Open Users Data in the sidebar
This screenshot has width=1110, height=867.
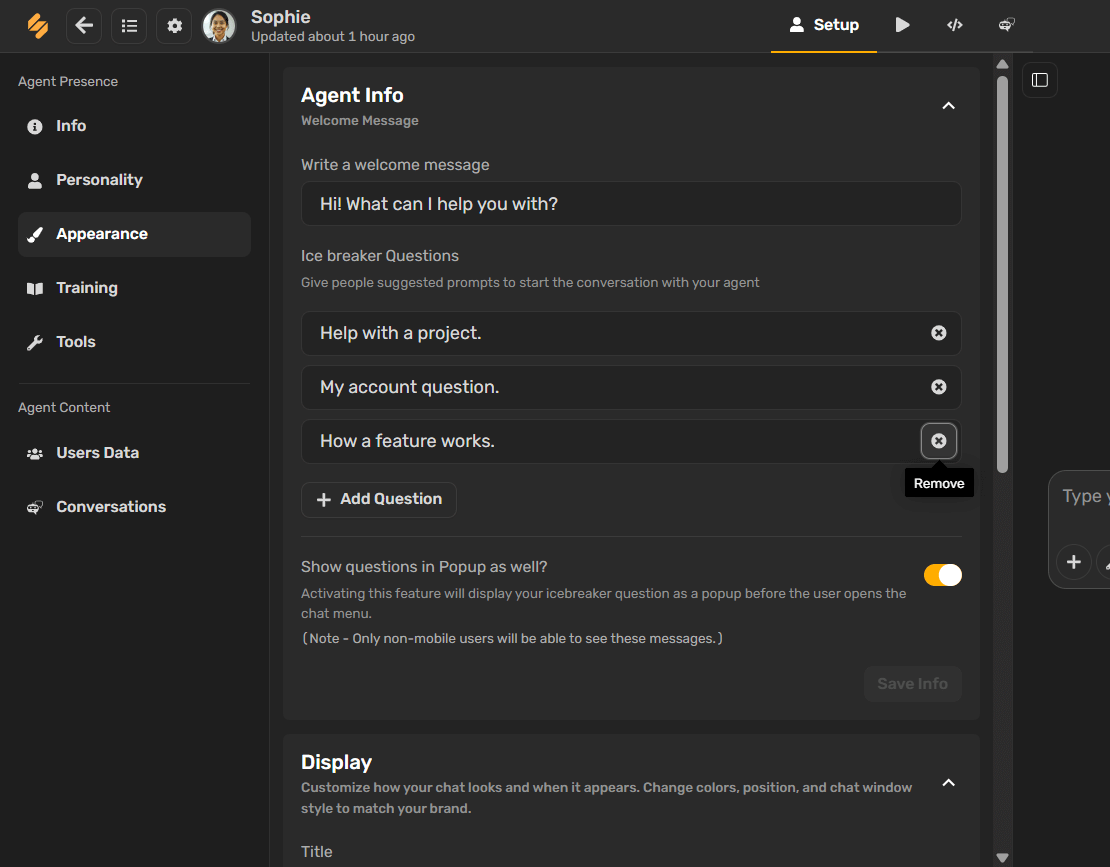pyautogui.click(x=135, y=453)
